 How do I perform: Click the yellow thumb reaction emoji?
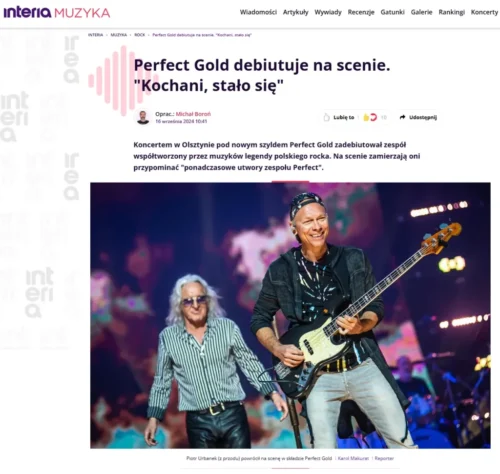(x=366, y=117)
